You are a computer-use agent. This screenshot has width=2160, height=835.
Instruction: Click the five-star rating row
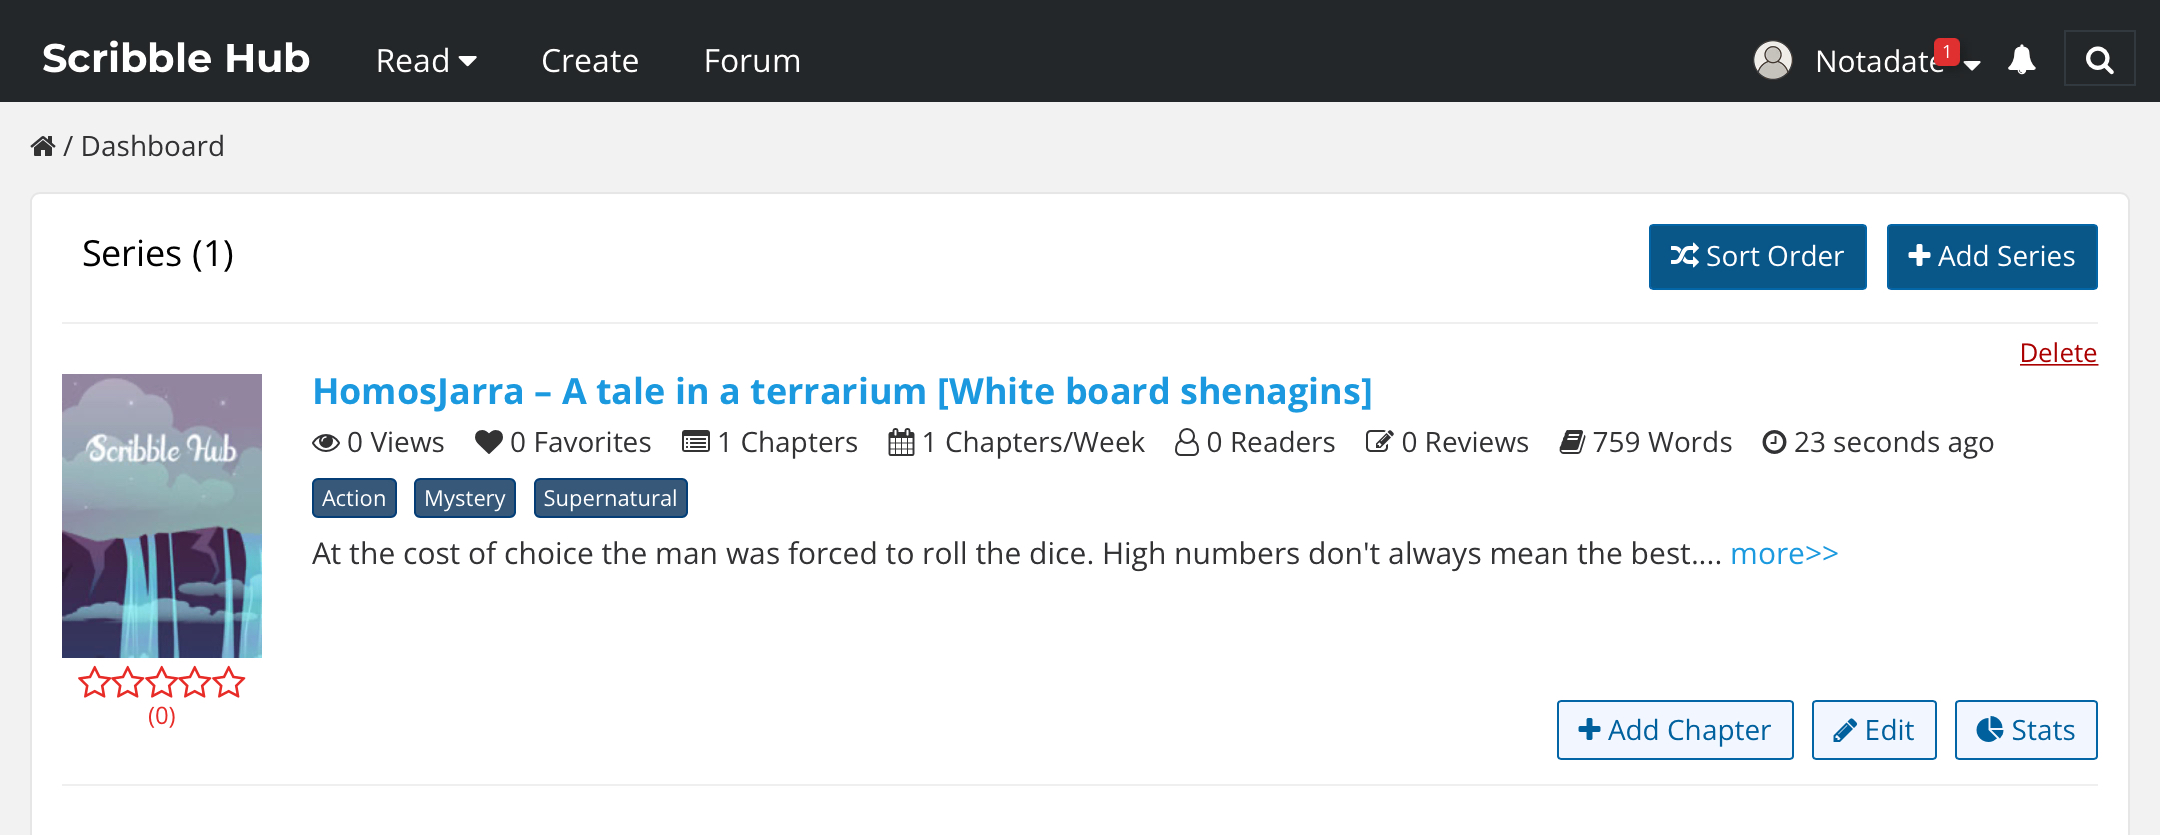(x=162, y=683)
